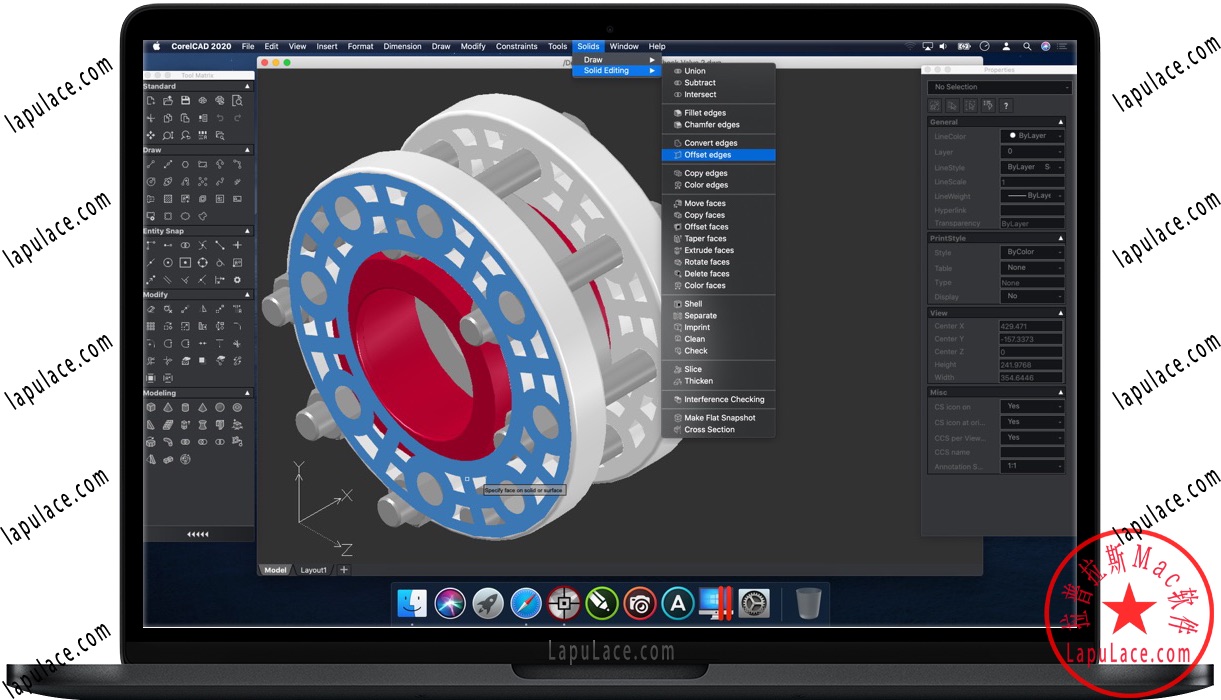Screen dimensions: 1221x700
Task: Choose Interference Checking from the Solids submenu
Action: (718, 399)
